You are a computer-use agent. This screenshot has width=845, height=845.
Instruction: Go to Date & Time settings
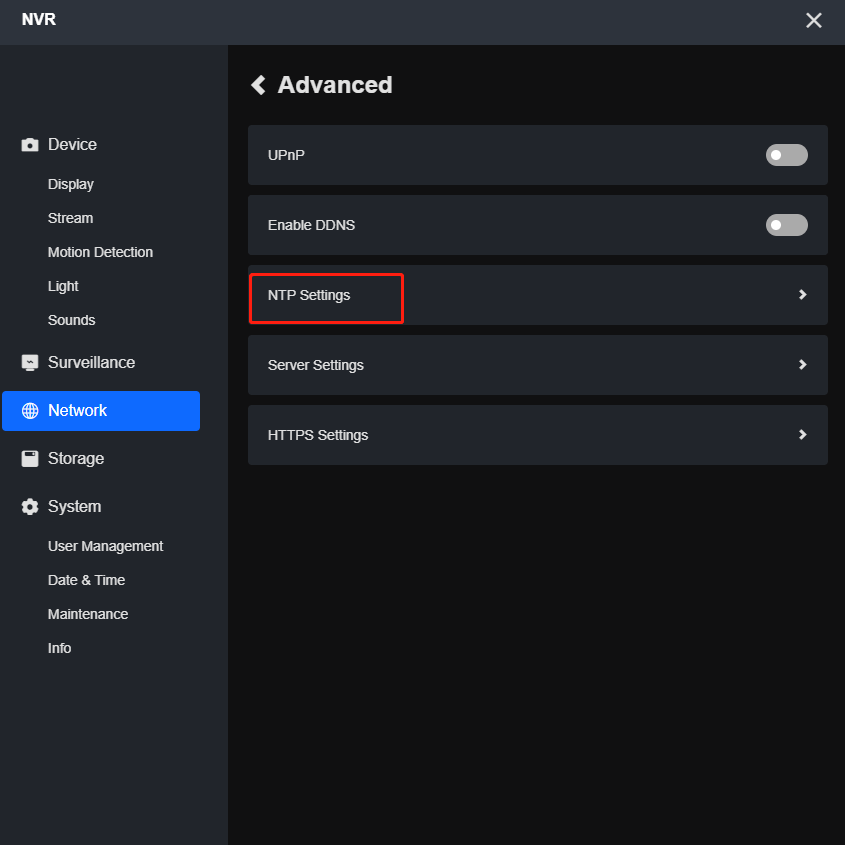pyautogui.click(x=86, y=580)
